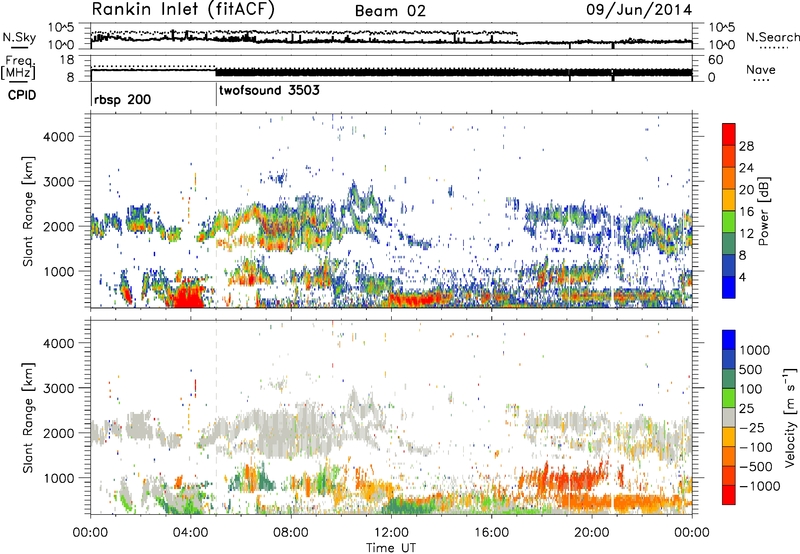Click the 'Rankin Inlet (fitACF)' plot title
Viewport: 800px width, 554px height.
183,9
